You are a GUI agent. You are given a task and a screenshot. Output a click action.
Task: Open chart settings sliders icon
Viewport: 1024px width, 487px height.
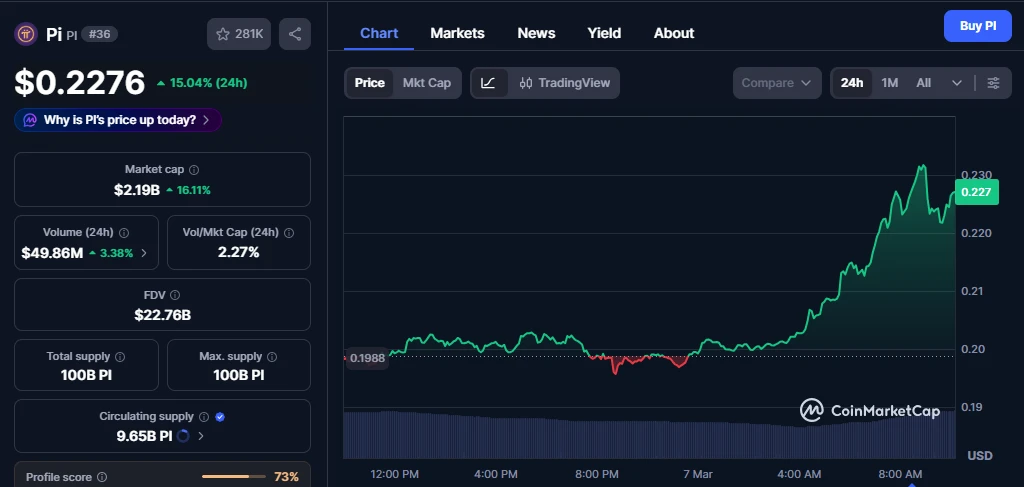(x=993, y=83)
